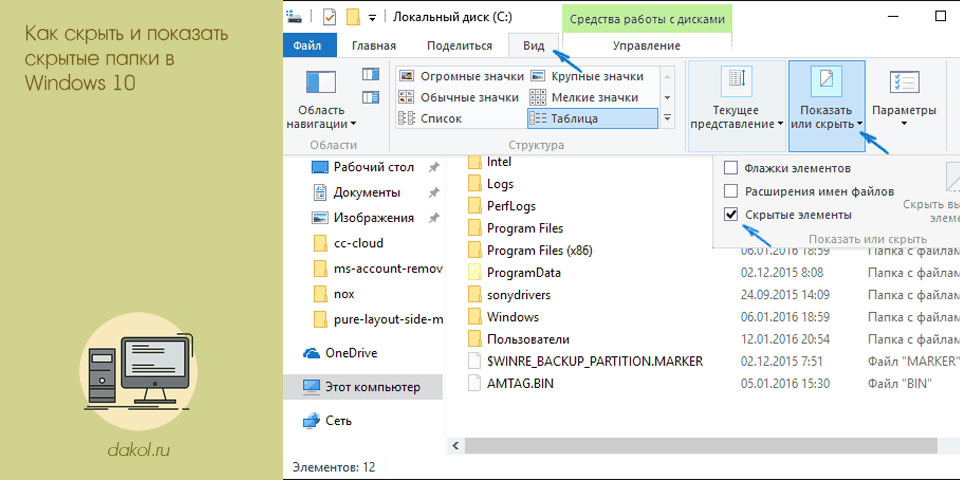The height and width of the screenshot is (480, 960).
Task: Select the Program Files (x86) folder
Action: point(530,250)
